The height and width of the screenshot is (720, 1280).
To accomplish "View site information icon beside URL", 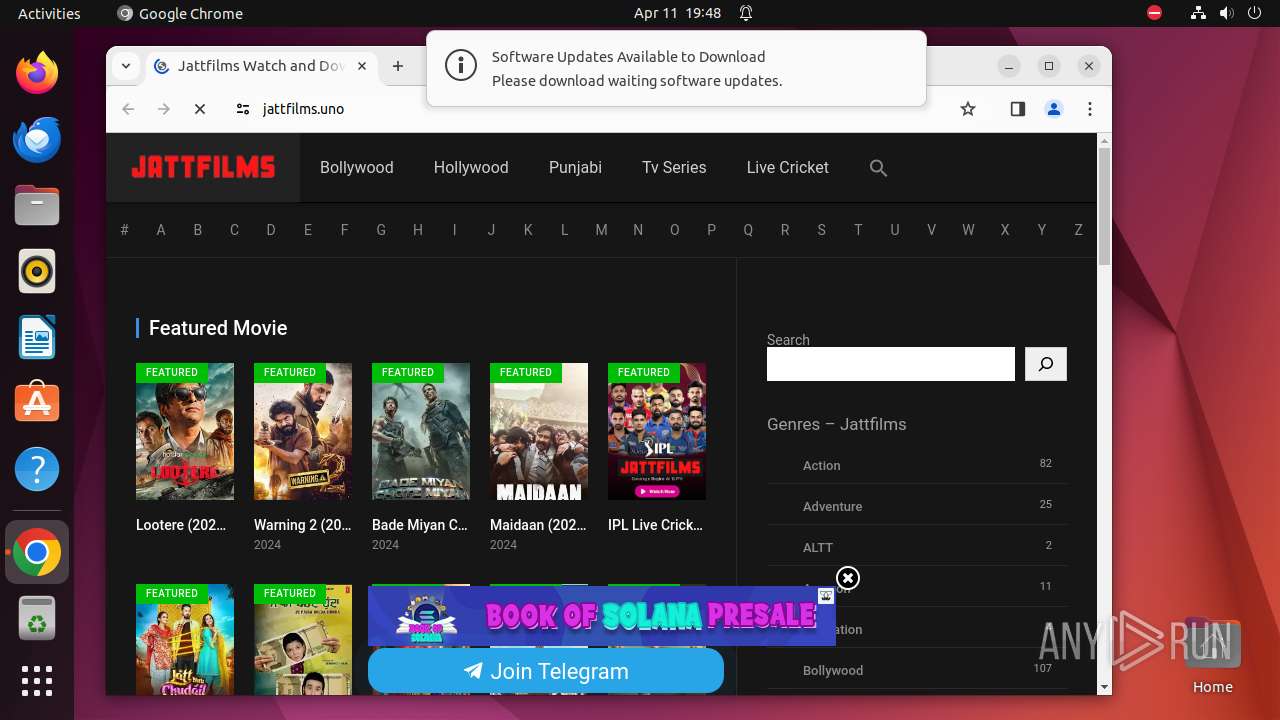I will (x=242, y=109).
